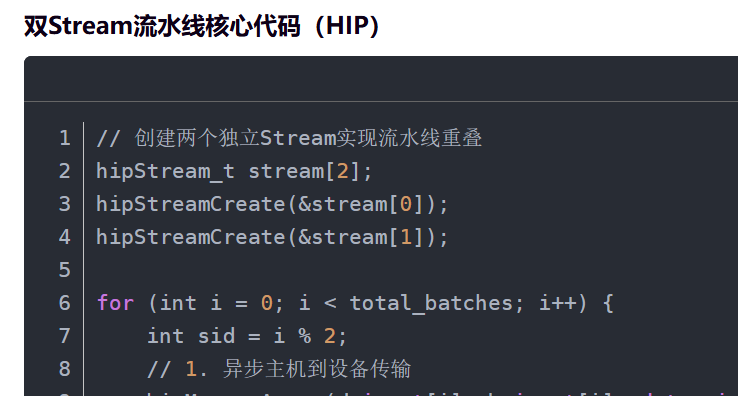This screenshot has height=396, width=738.
Task: Click line number 7 in gutter
Action: [65, 336]
